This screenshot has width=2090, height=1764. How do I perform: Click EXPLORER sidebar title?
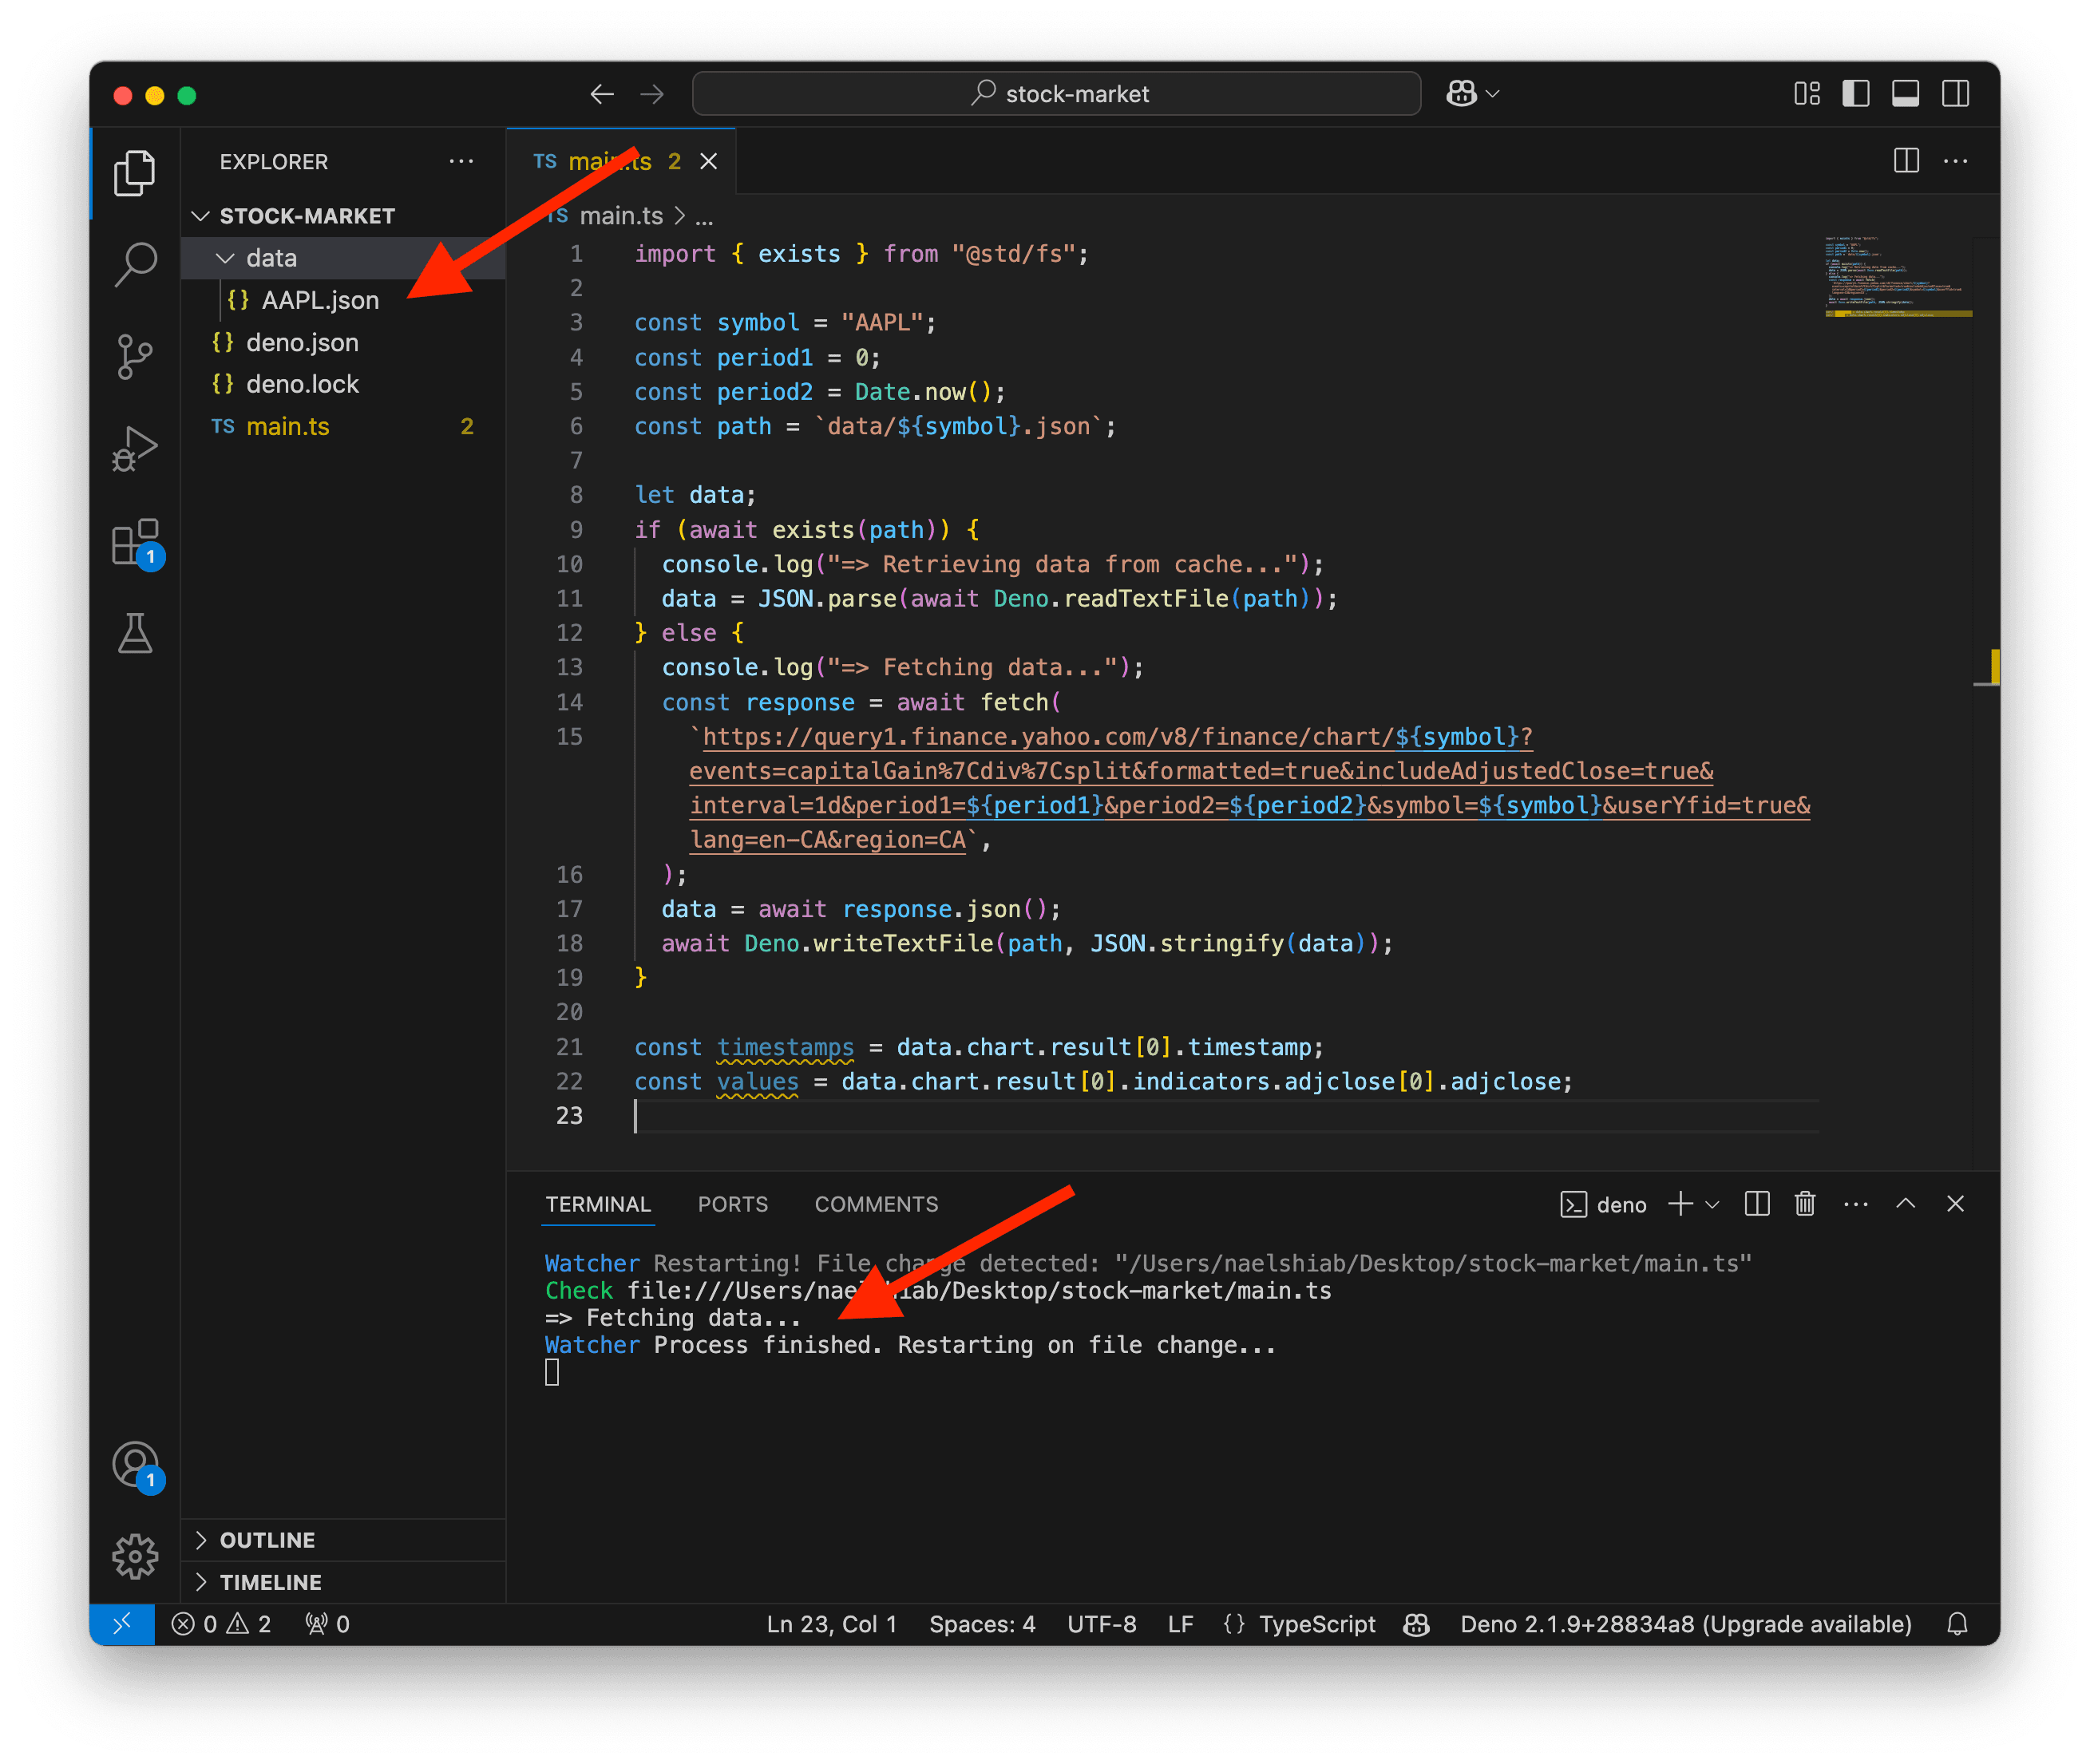pyautogui.click(x=273, y=161)
